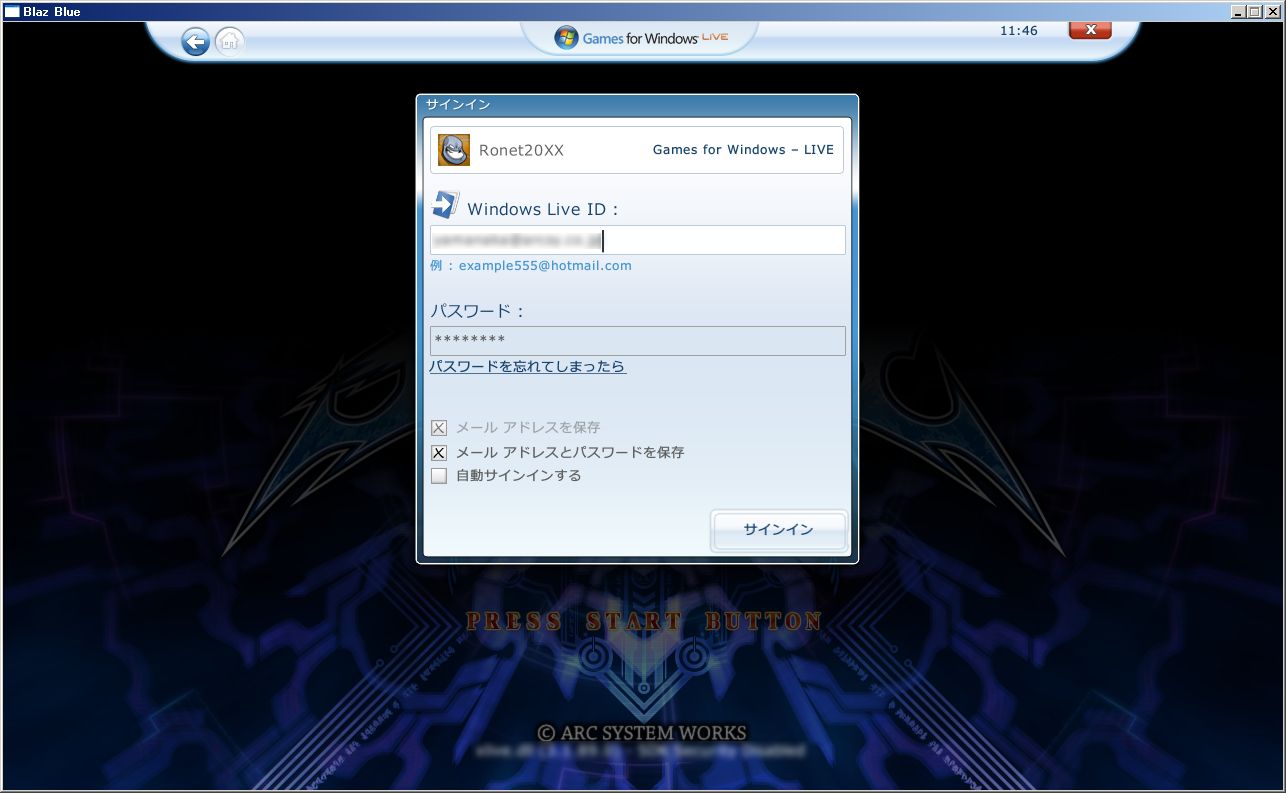Minimize the Blaz Blue window
This screenshot has width=1286, height=793.
coord(1239,12)
